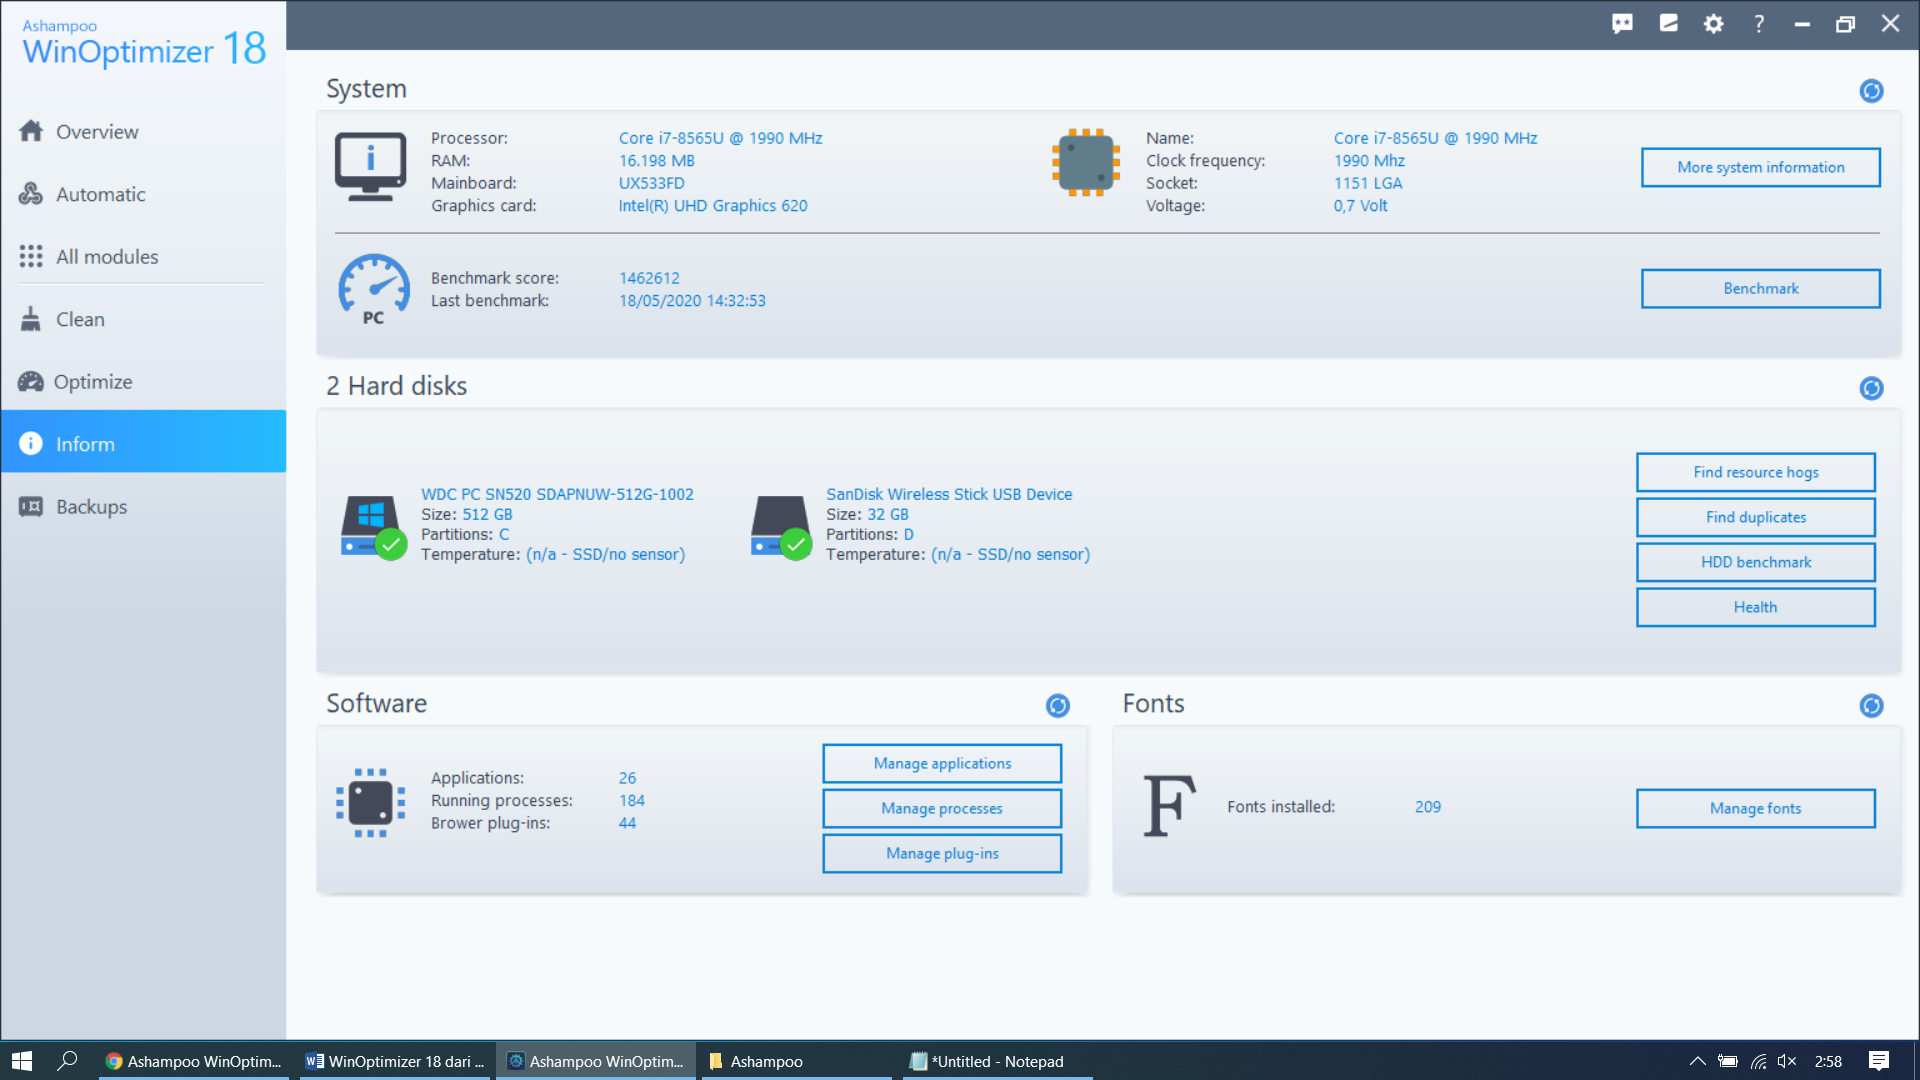
Task: Click the All modules grid icon
Action: pyautogui.click(x=31, y=256)
